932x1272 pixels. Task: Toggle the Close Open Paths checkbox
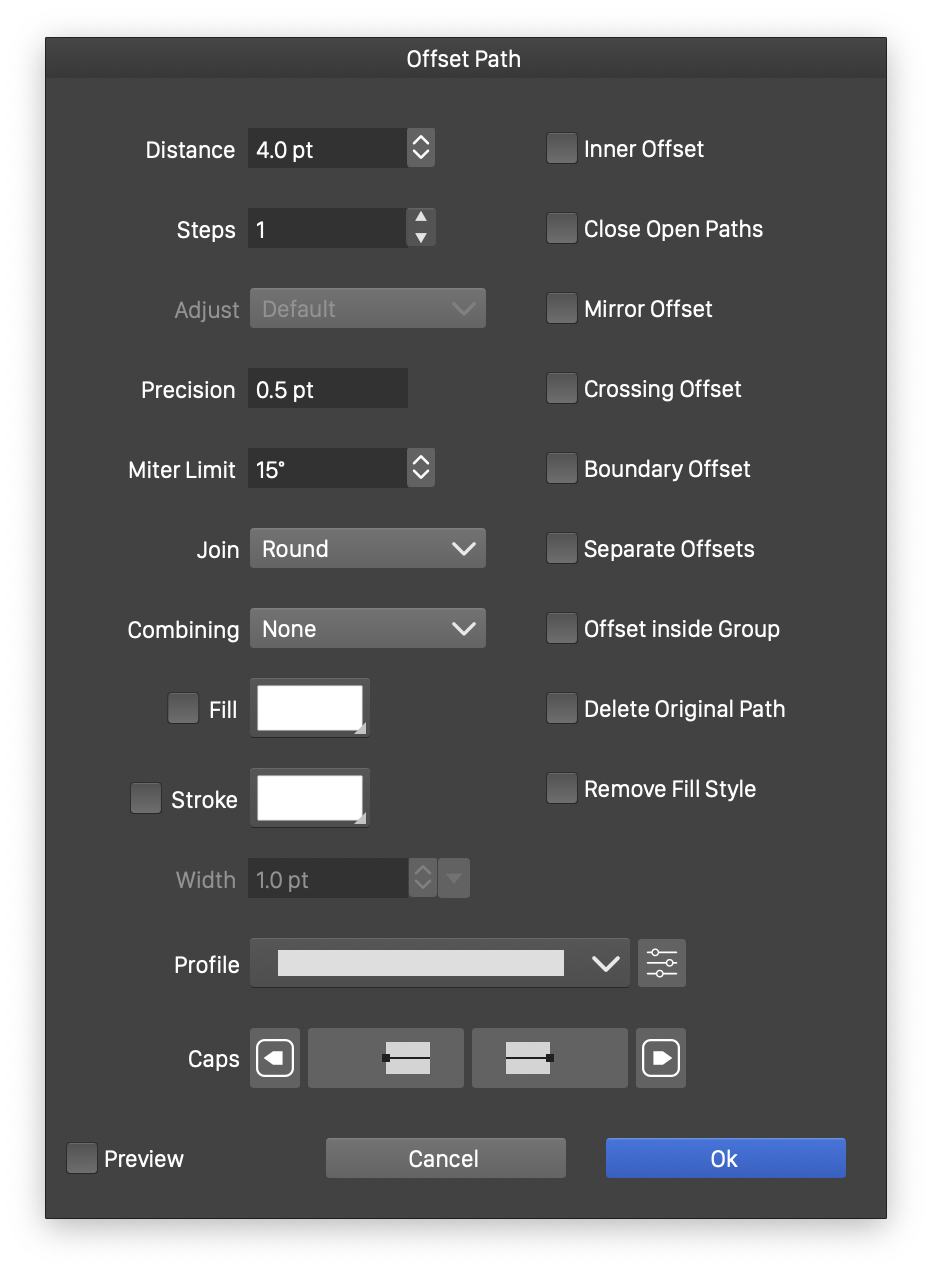[562, 229]
